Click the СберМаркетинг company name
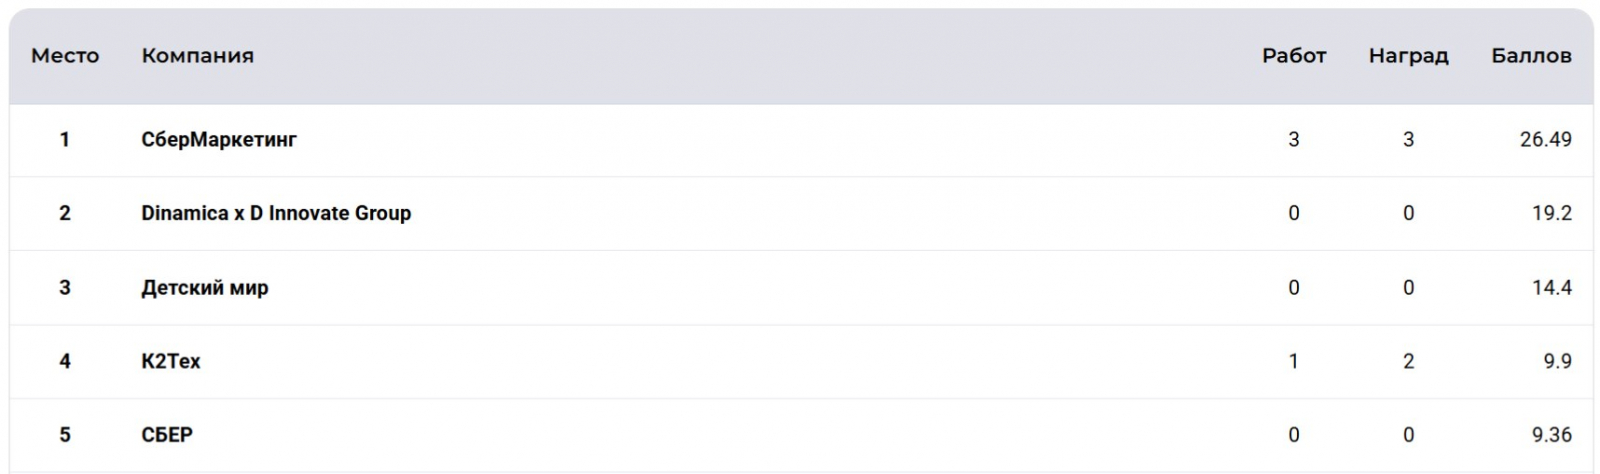The height and width of the screenshot is (474, 1600). coord(219,140)
